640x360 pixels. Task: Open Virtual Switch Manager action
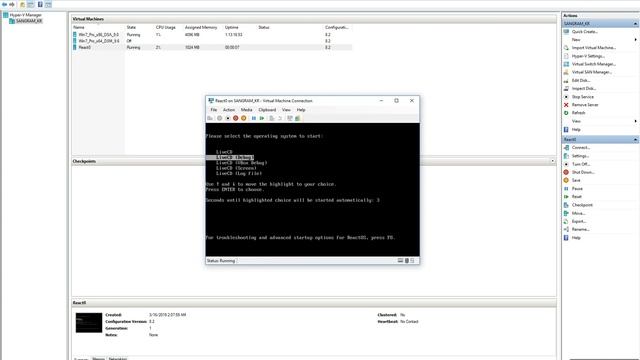pos(593,64)
